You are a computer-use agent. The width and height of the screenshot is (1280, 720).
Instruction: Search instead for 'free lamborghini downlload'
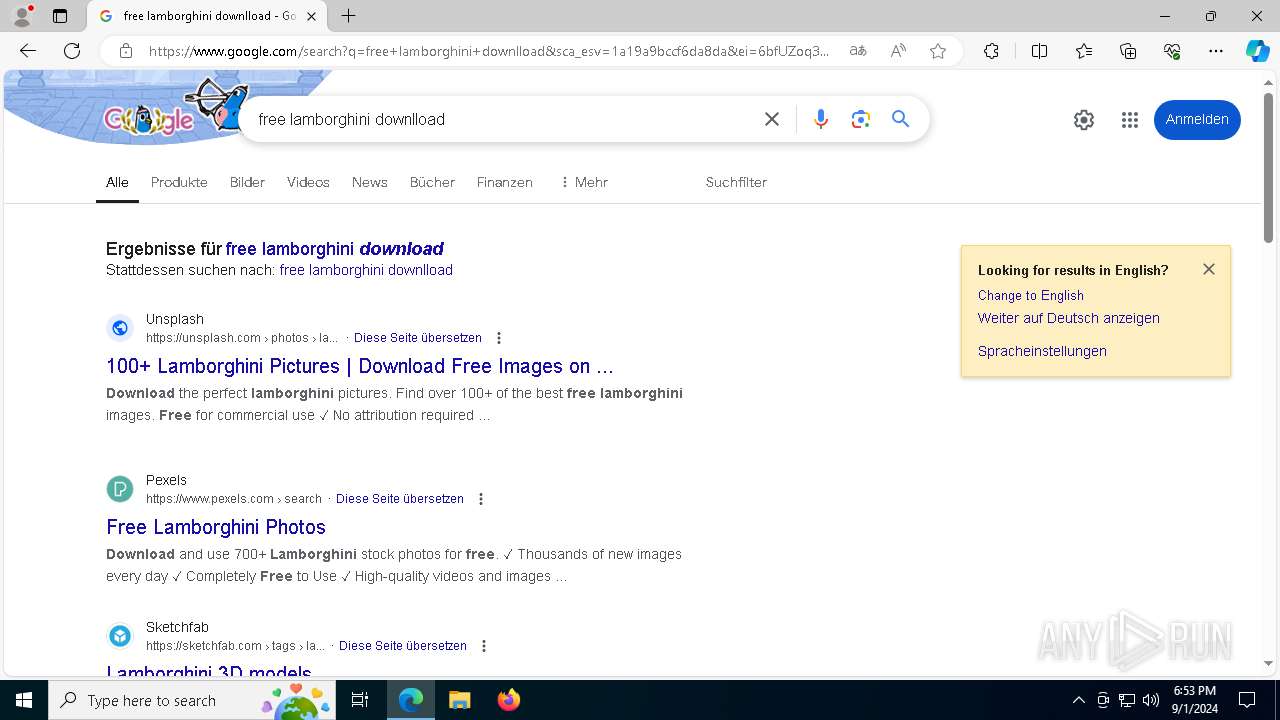pos(366,270)
